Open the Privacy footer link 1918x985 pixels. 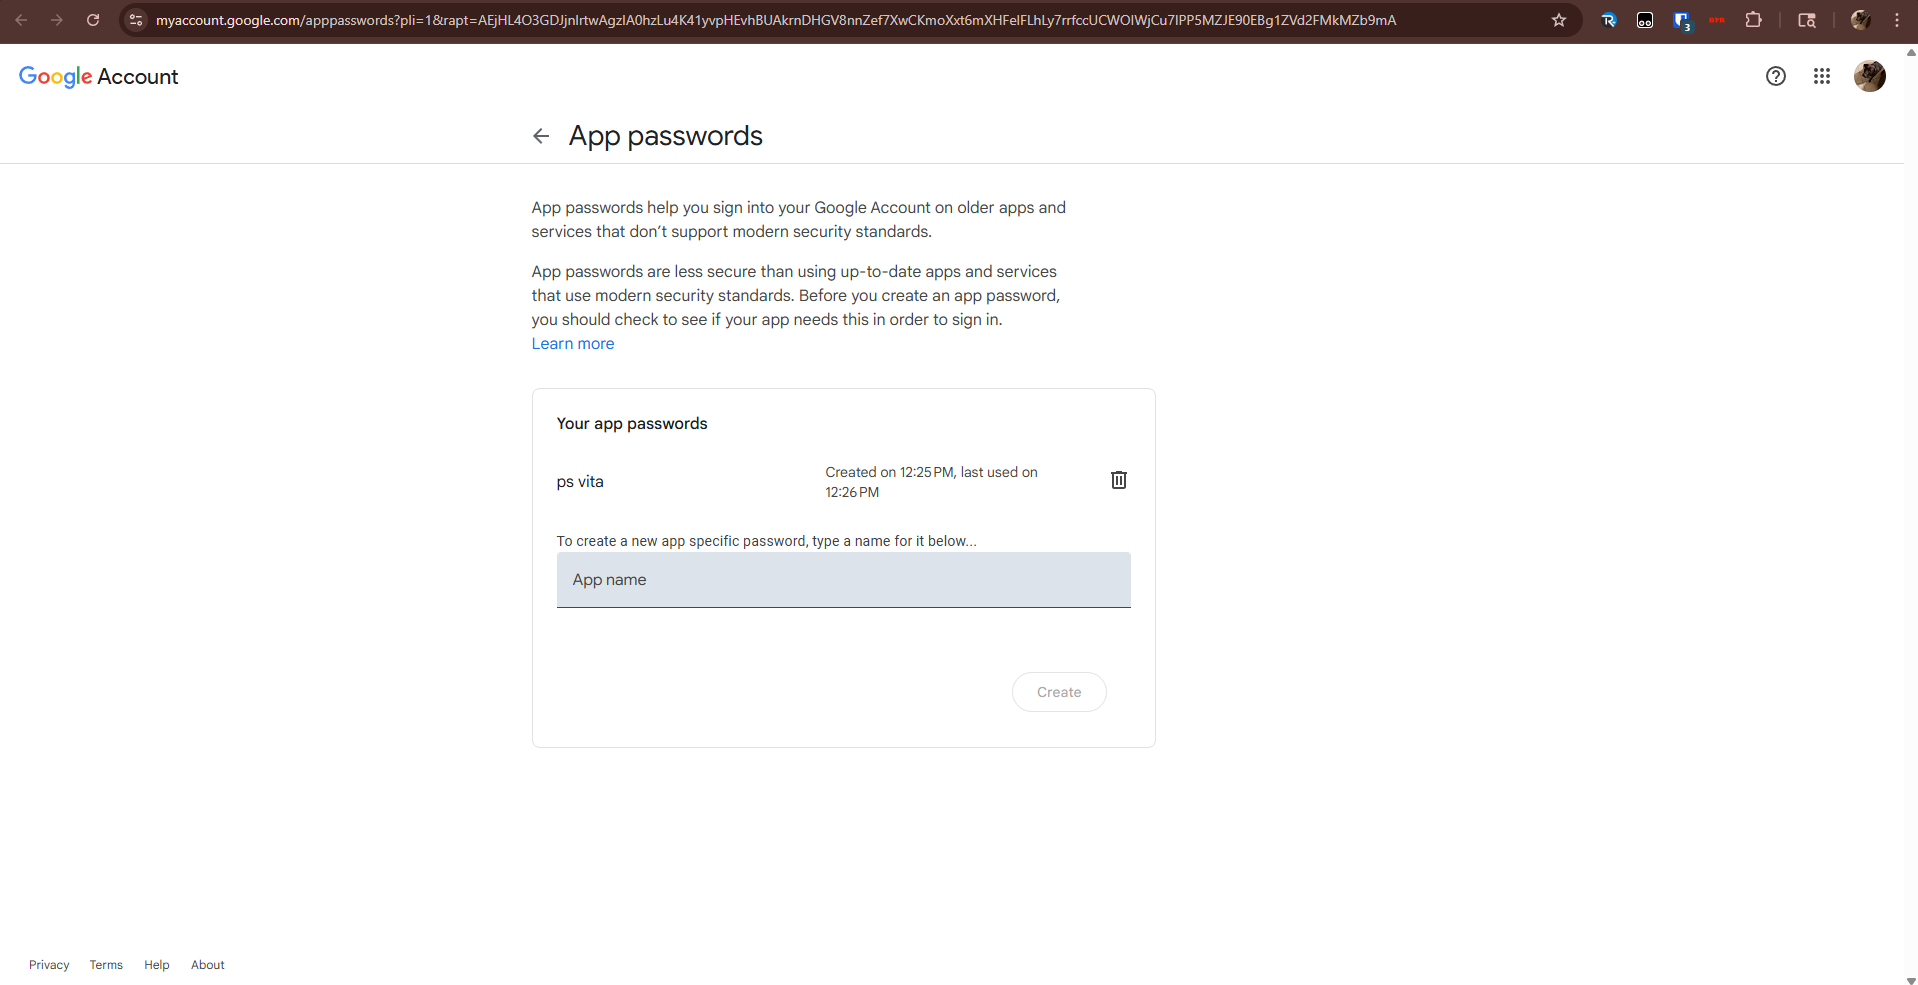click(49, 965)
